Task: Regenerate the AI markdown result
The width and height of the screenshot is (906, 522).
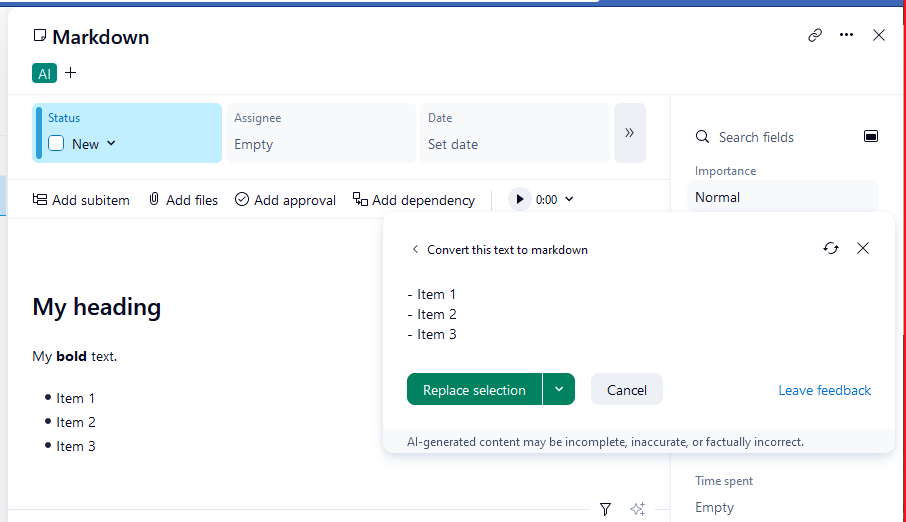Action: click(831, 248)
